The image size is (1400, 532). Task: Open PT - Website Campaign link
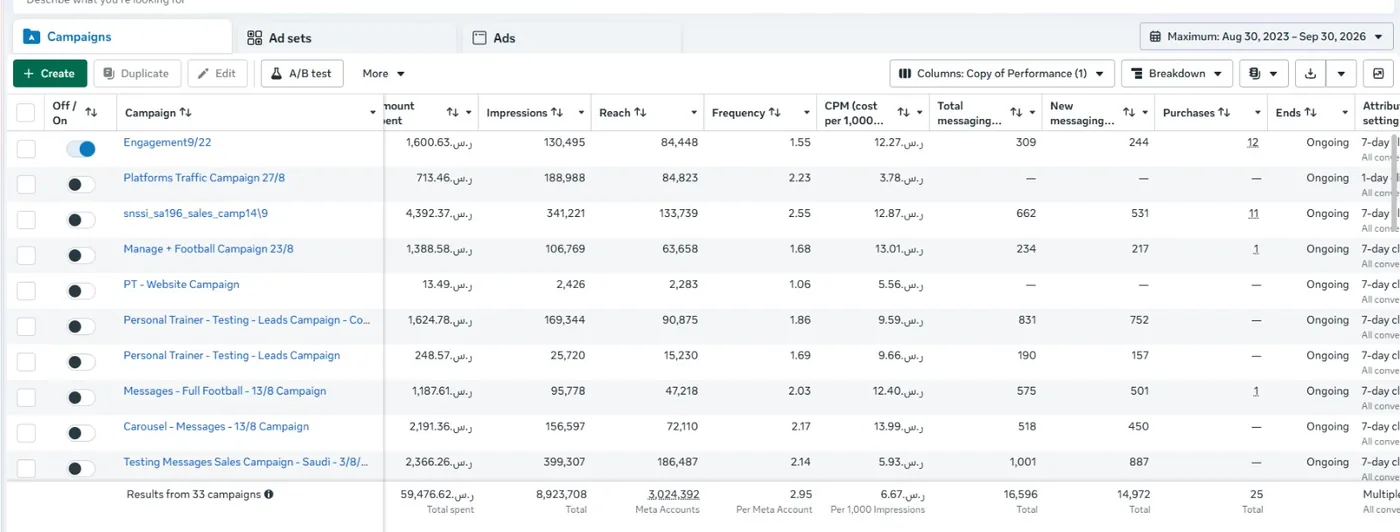click(181, 284)
